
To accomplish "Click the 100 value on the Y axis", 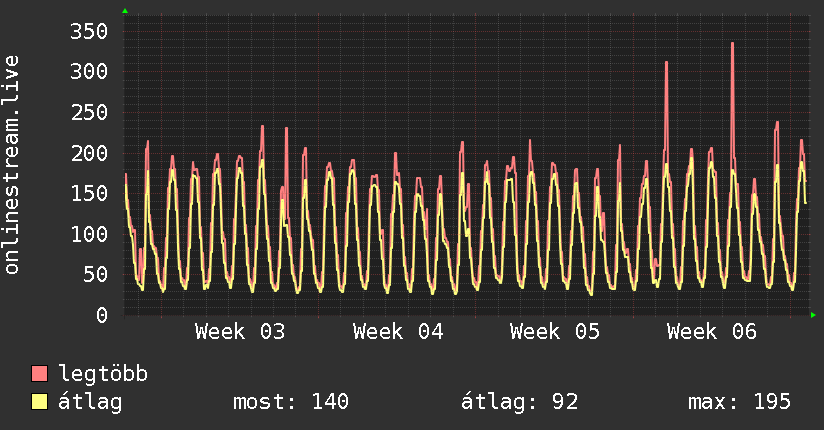I will [89, 234].
